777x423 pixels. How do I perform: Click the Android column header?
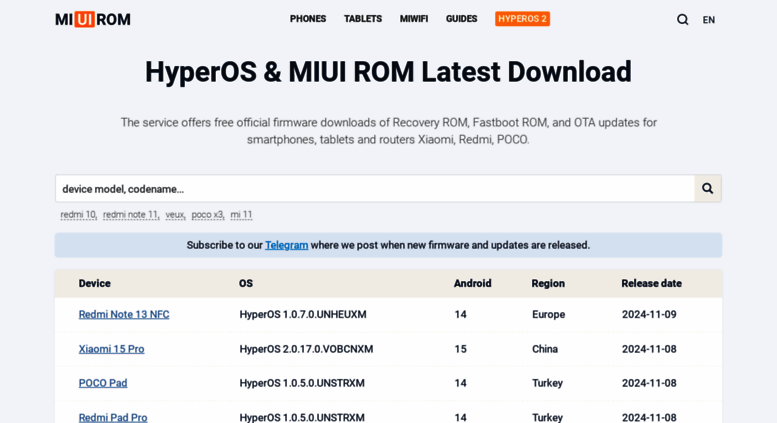click(x=473, y=283)
